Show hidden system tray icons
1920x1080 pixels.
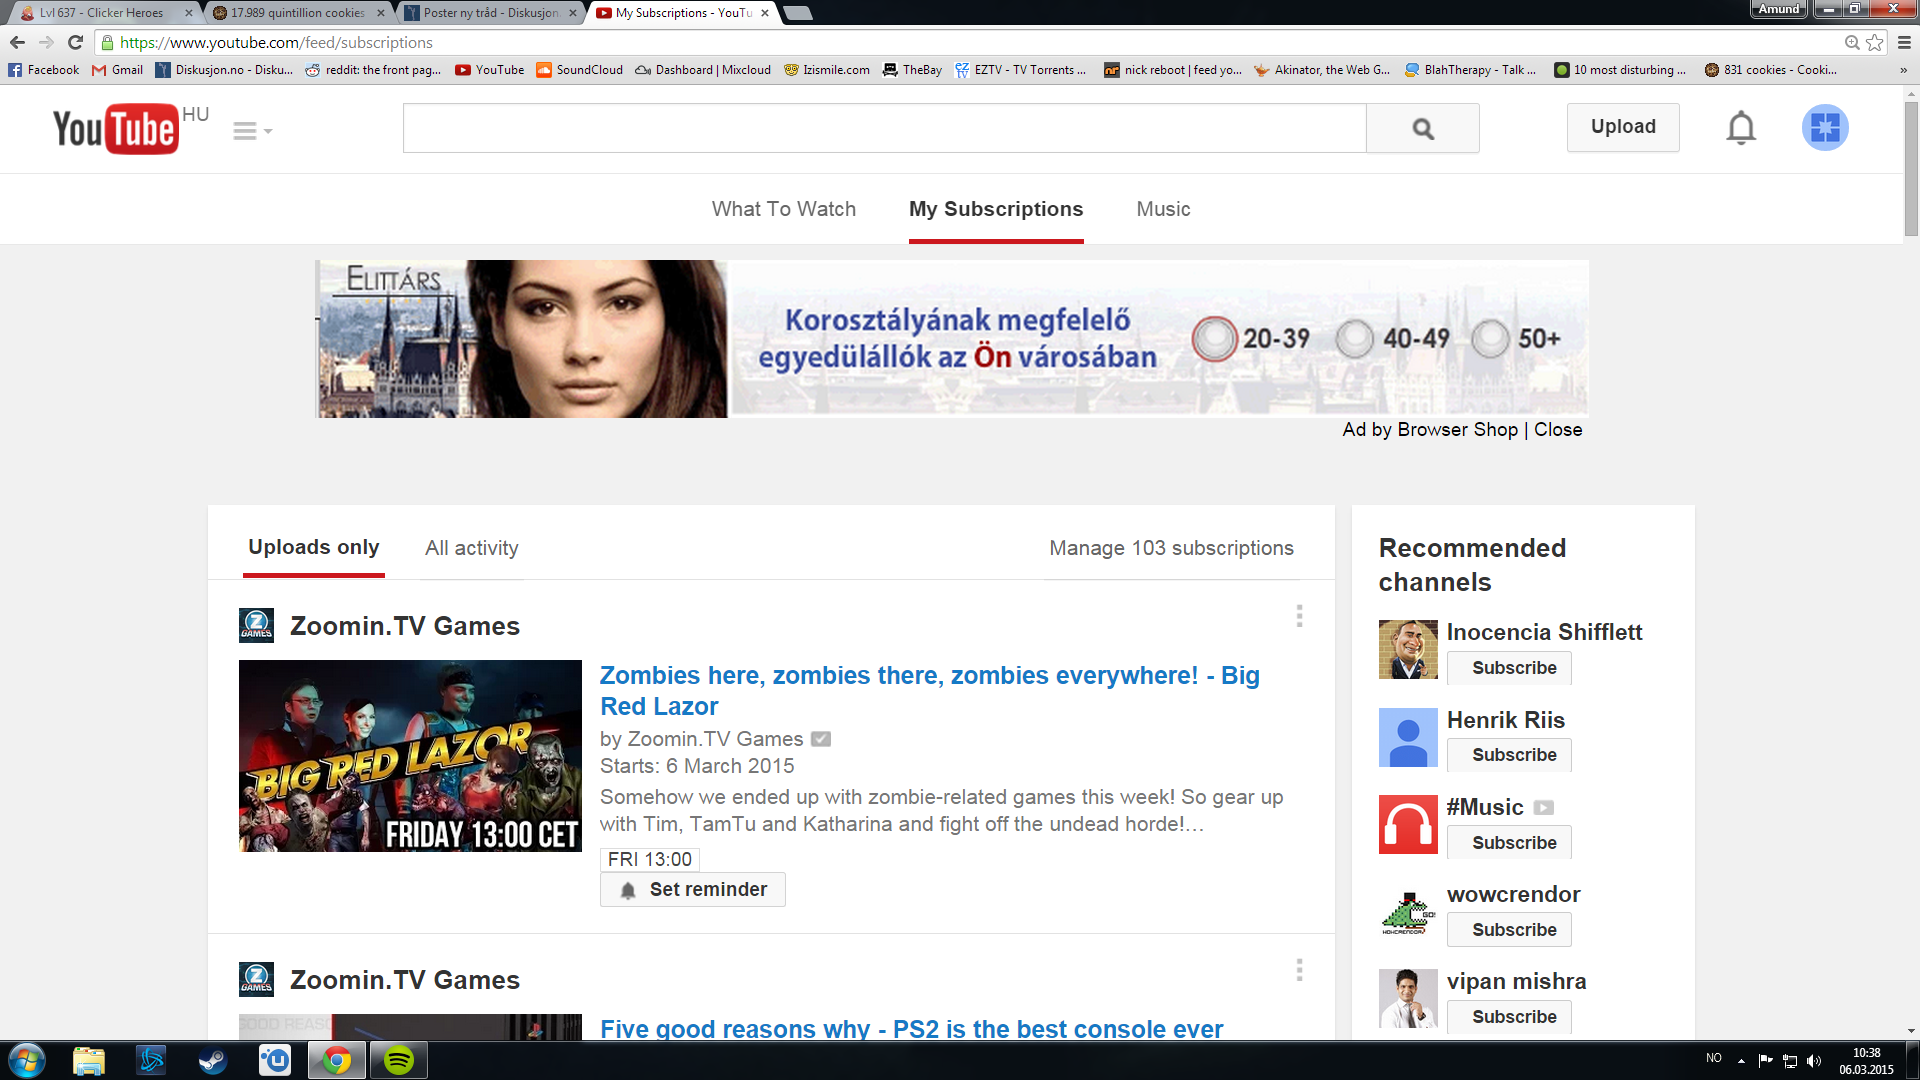[1741, 1060]
